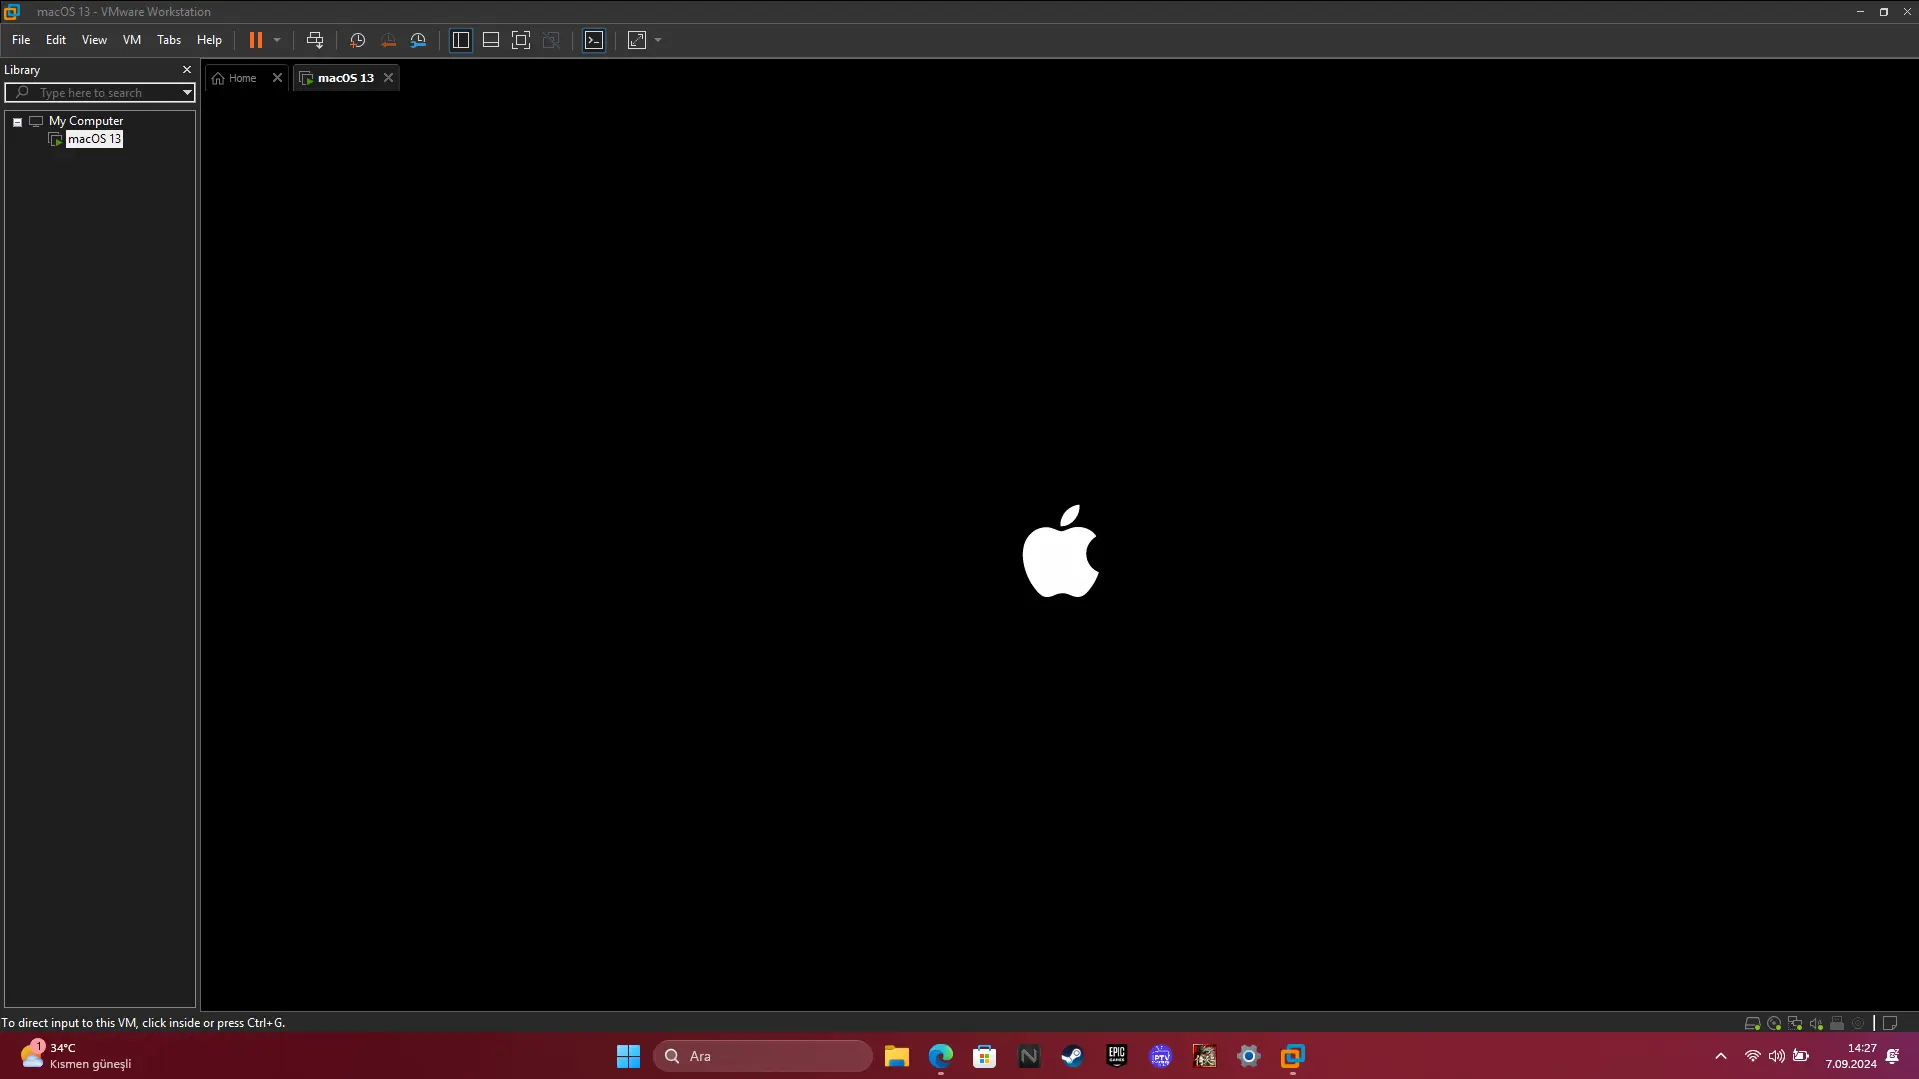Open Microsoft Edge from the taskbar
The height and width of the screenshot is (1079, 1919).
(941, 1056)
